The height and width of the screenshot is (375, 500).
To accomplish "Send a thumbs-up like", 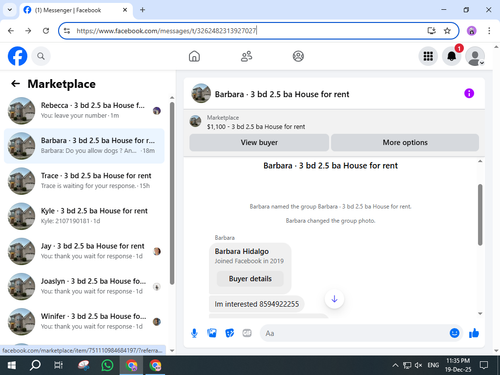I will (474, 333).
